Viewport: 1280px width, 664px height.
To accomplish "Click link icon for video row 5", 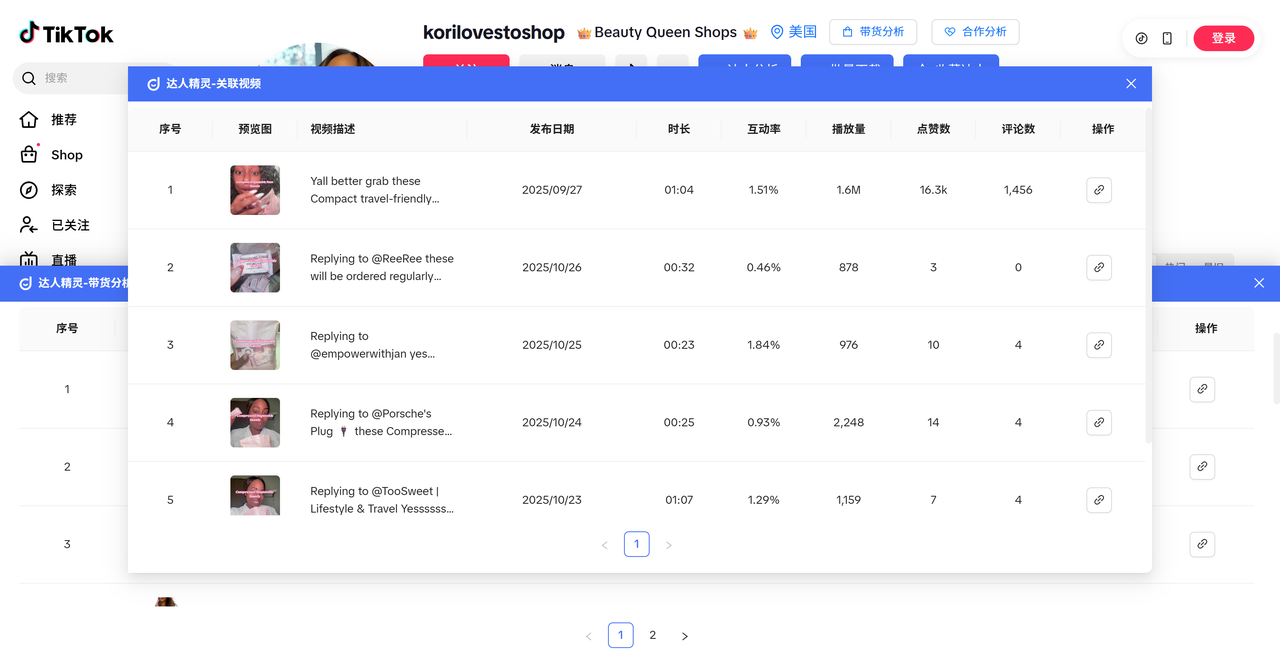I will pyautogui.click(x=1098, y=500).
